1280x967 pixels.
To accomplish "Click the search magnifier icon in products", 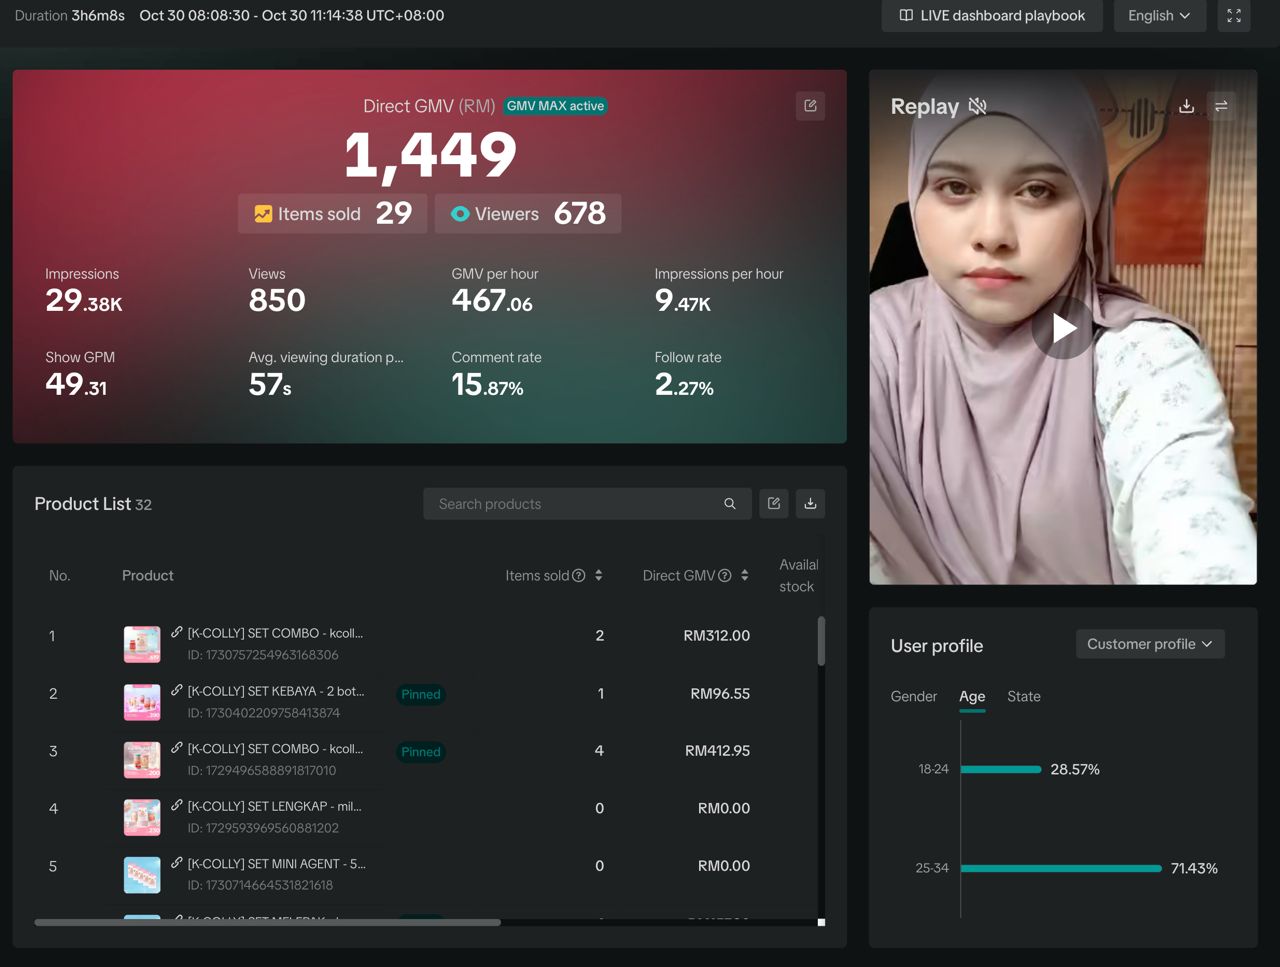I will 730,504.
